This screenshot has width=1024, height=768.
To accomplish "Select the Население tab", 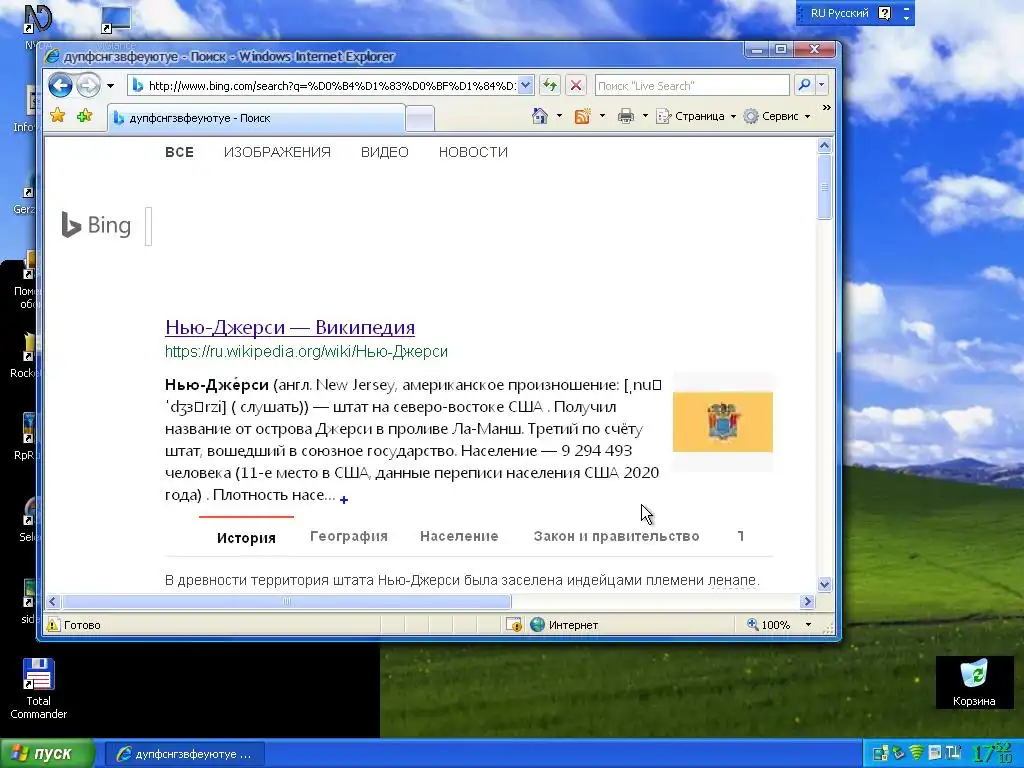I will point(459,536).
